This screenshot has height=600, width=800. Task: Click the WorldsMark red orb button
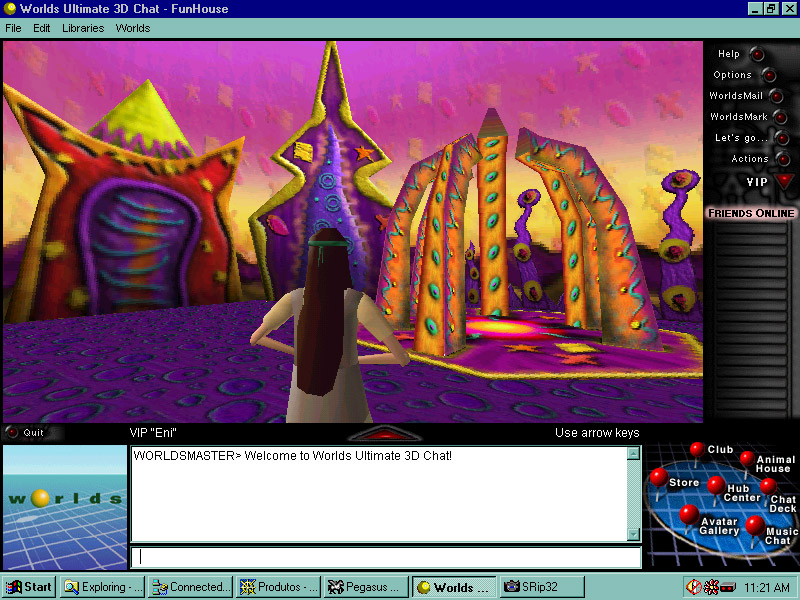tap(780, 117)
